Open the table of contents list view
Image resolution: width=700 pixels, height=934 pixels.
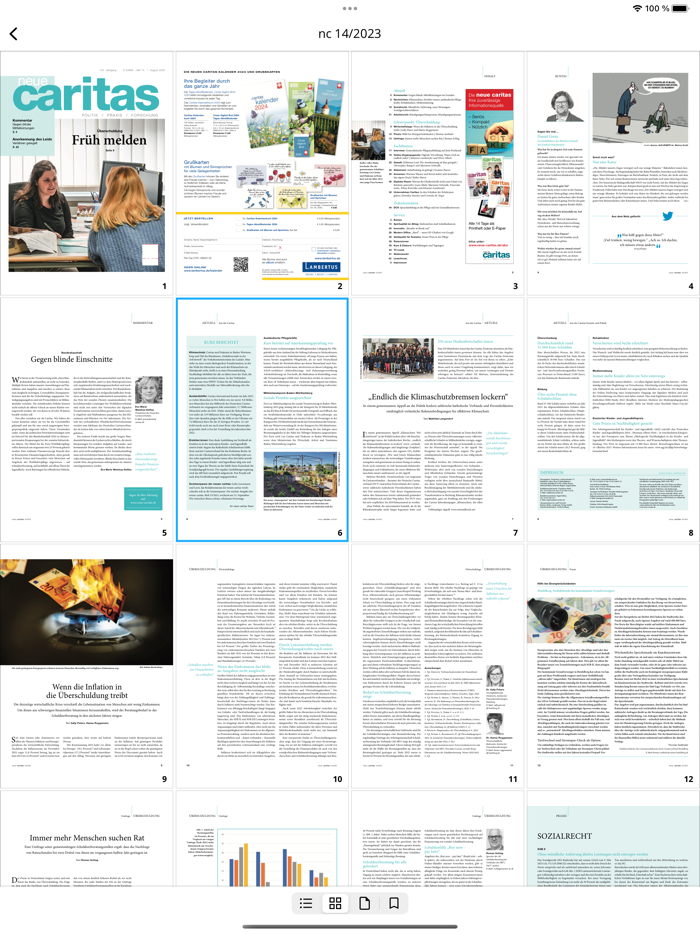pos(306,904)
